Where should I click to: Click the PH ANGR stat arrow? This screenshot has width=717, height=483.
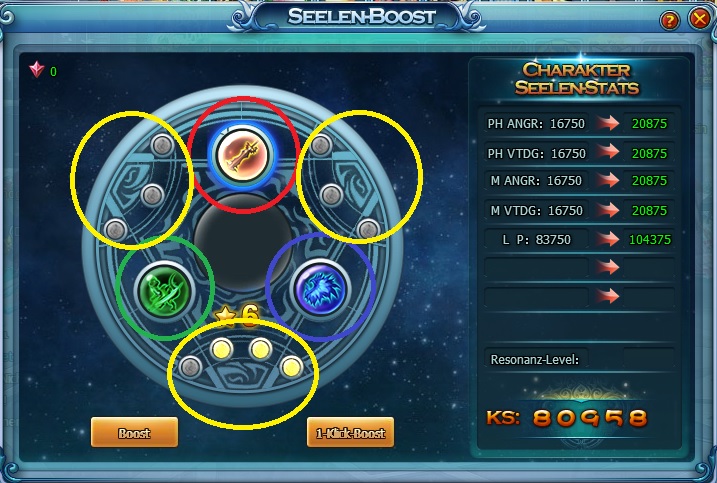click(x=607, y=123)
